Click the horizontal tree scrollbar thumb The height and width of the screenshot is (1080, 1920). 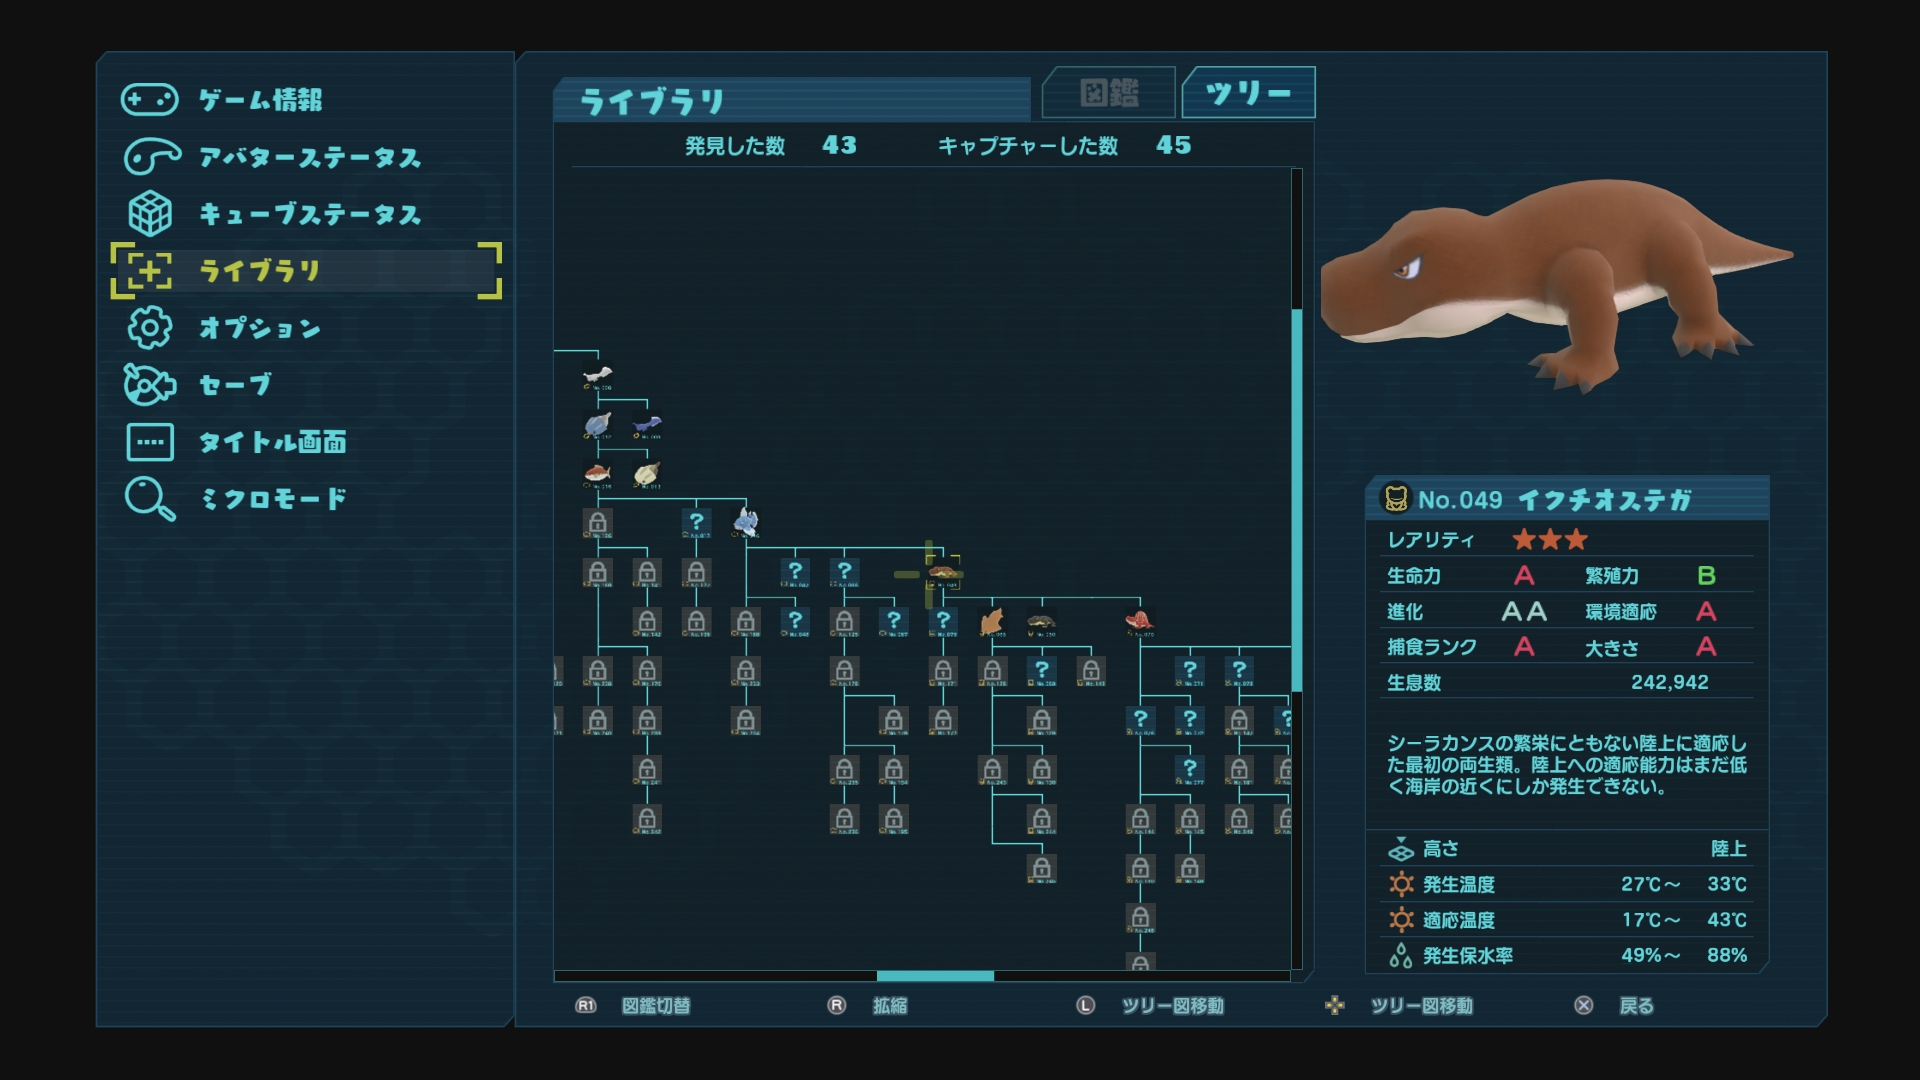click(x=935, y=976)
